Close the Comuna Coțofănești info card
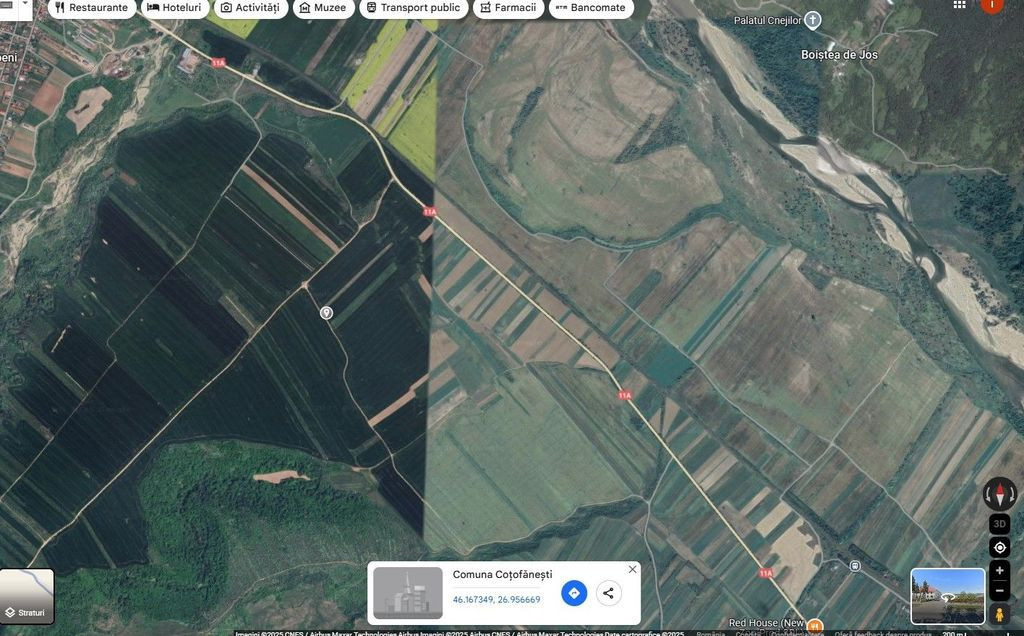This screenshot has width=1024, height=636. coord(632,569)
